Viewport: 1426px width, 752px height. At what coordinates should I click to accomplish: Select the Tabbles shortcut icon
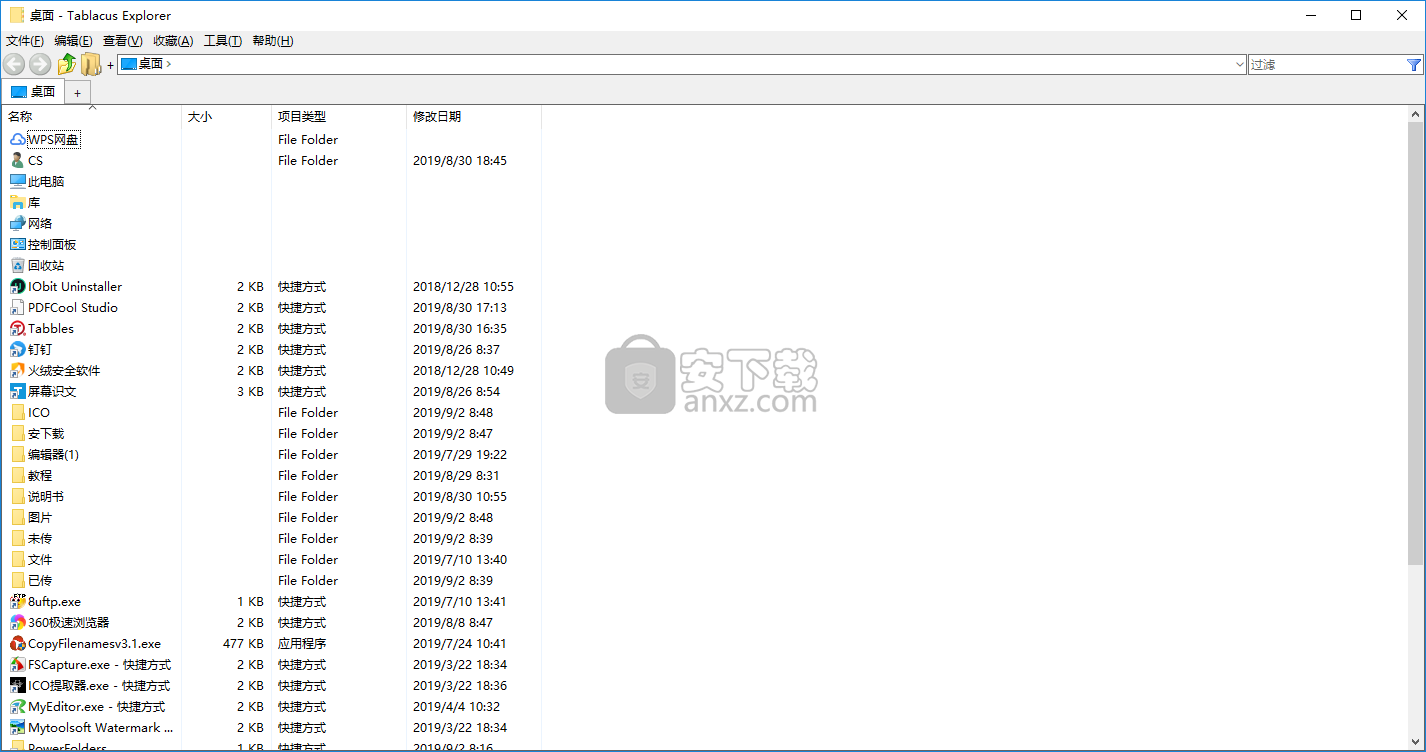tap(18, 328)
